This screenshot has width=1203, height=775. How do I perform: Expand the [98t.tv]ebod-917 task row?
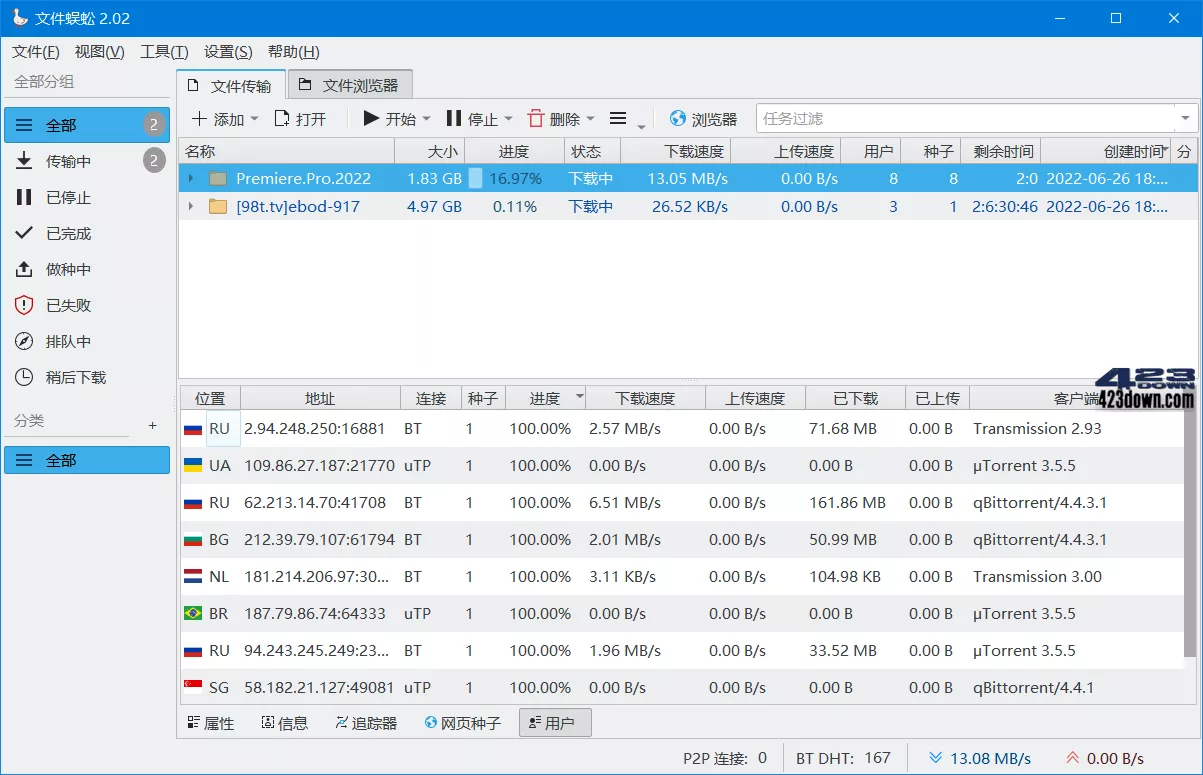coord(191,207)
